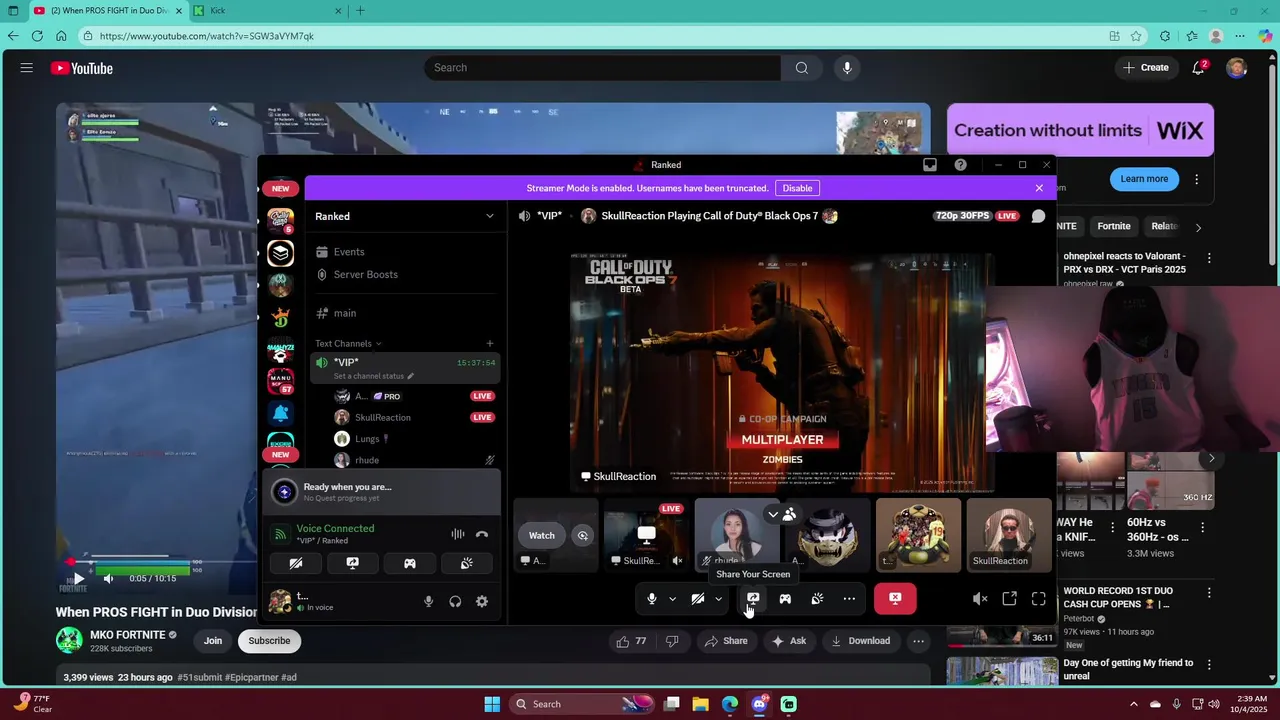Select the SkullReaction participant tile
Screen dimensions: 1280x720
1008,535
